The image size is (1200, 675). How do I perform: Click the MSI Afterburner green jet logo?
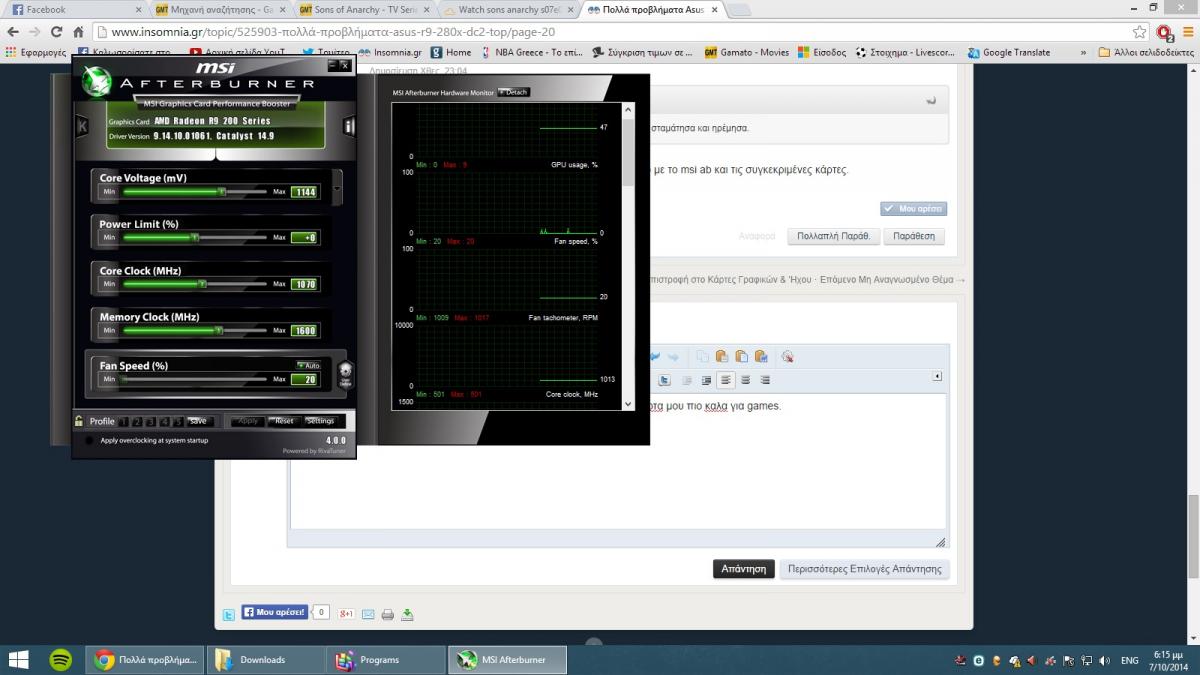click(97, 81)
